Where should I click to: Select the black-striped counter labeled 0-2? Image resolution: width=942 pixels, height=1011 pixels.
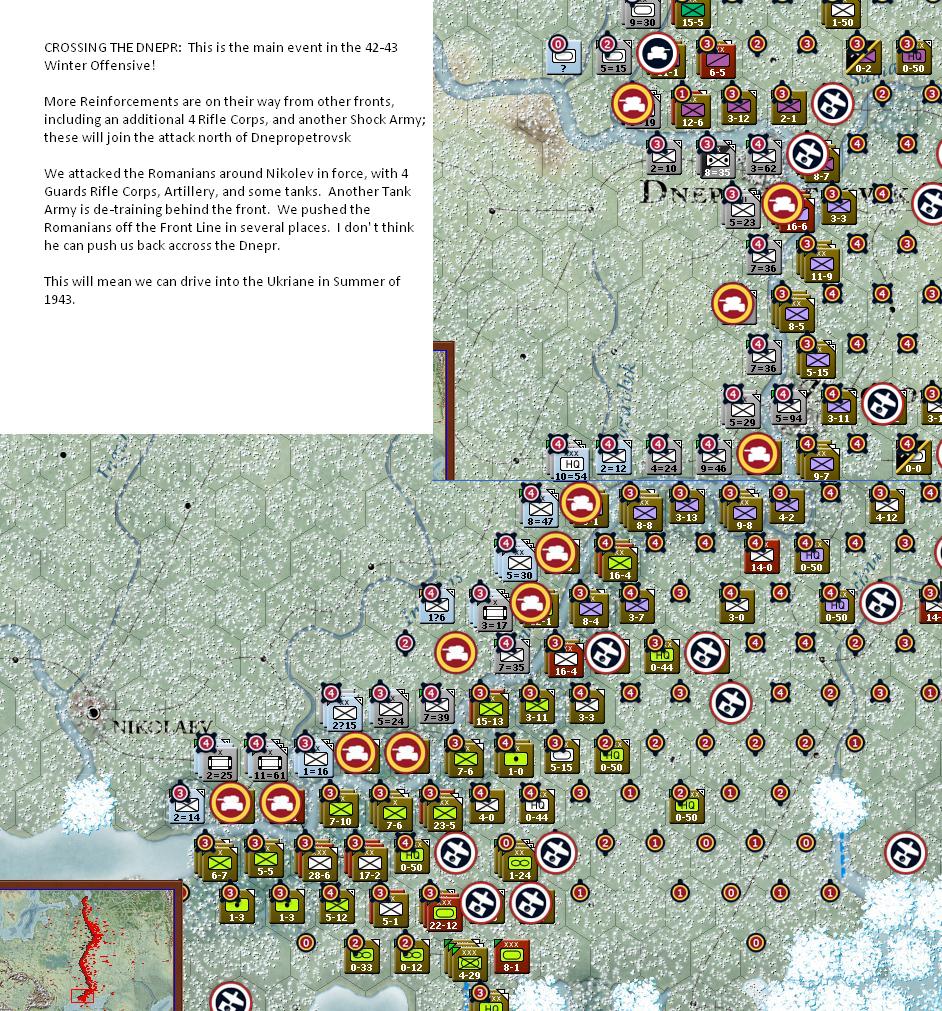coord(864,57)
